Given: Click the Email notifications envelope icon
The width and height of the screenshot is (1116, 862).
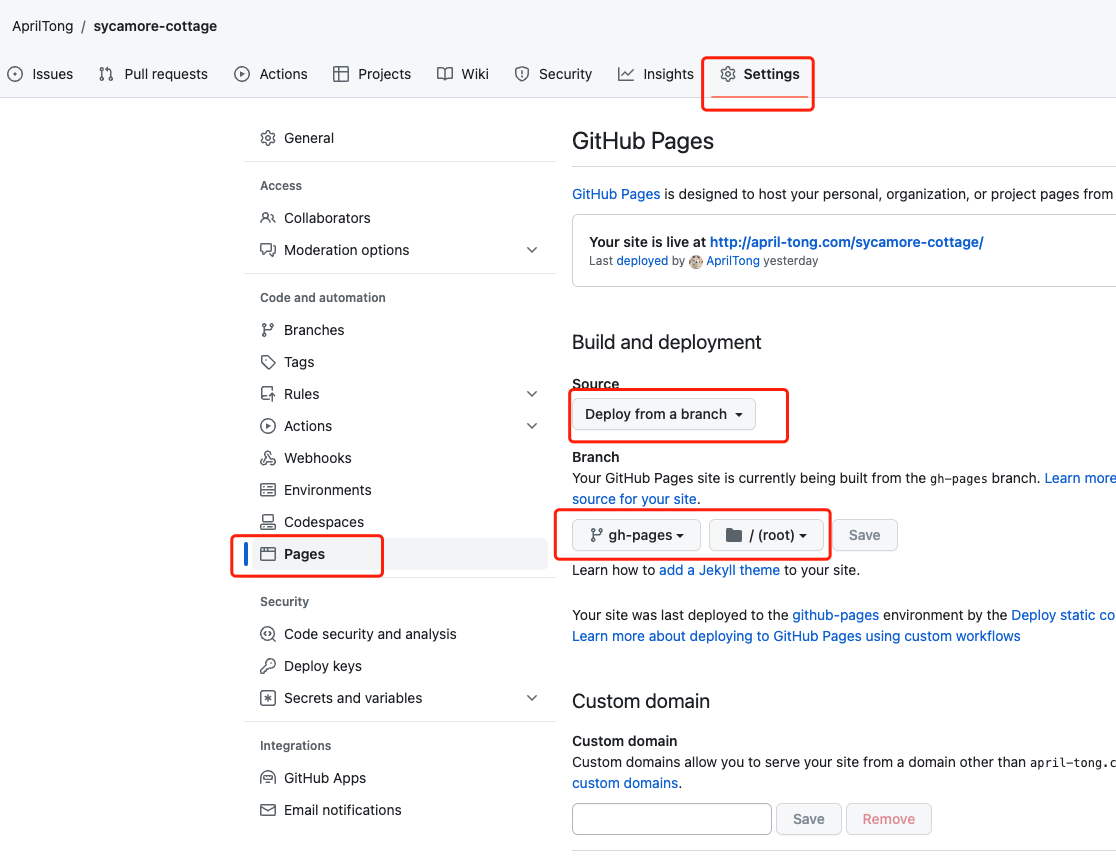Looking at the screenshot, I should (268, 810).
